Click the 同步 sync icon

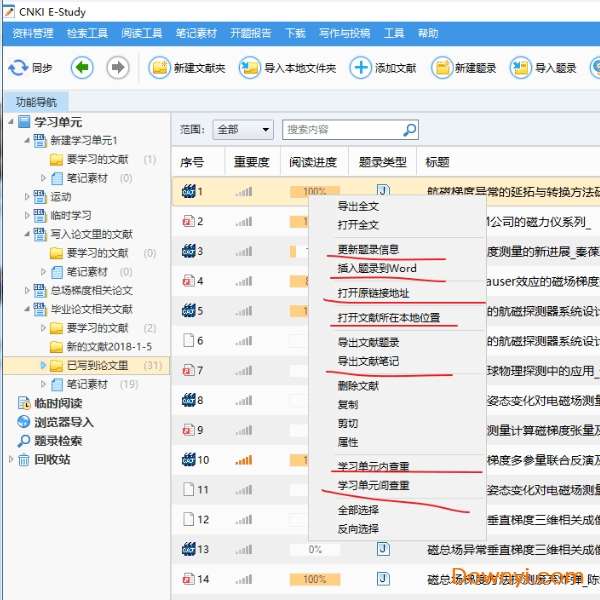coord(18,68)
